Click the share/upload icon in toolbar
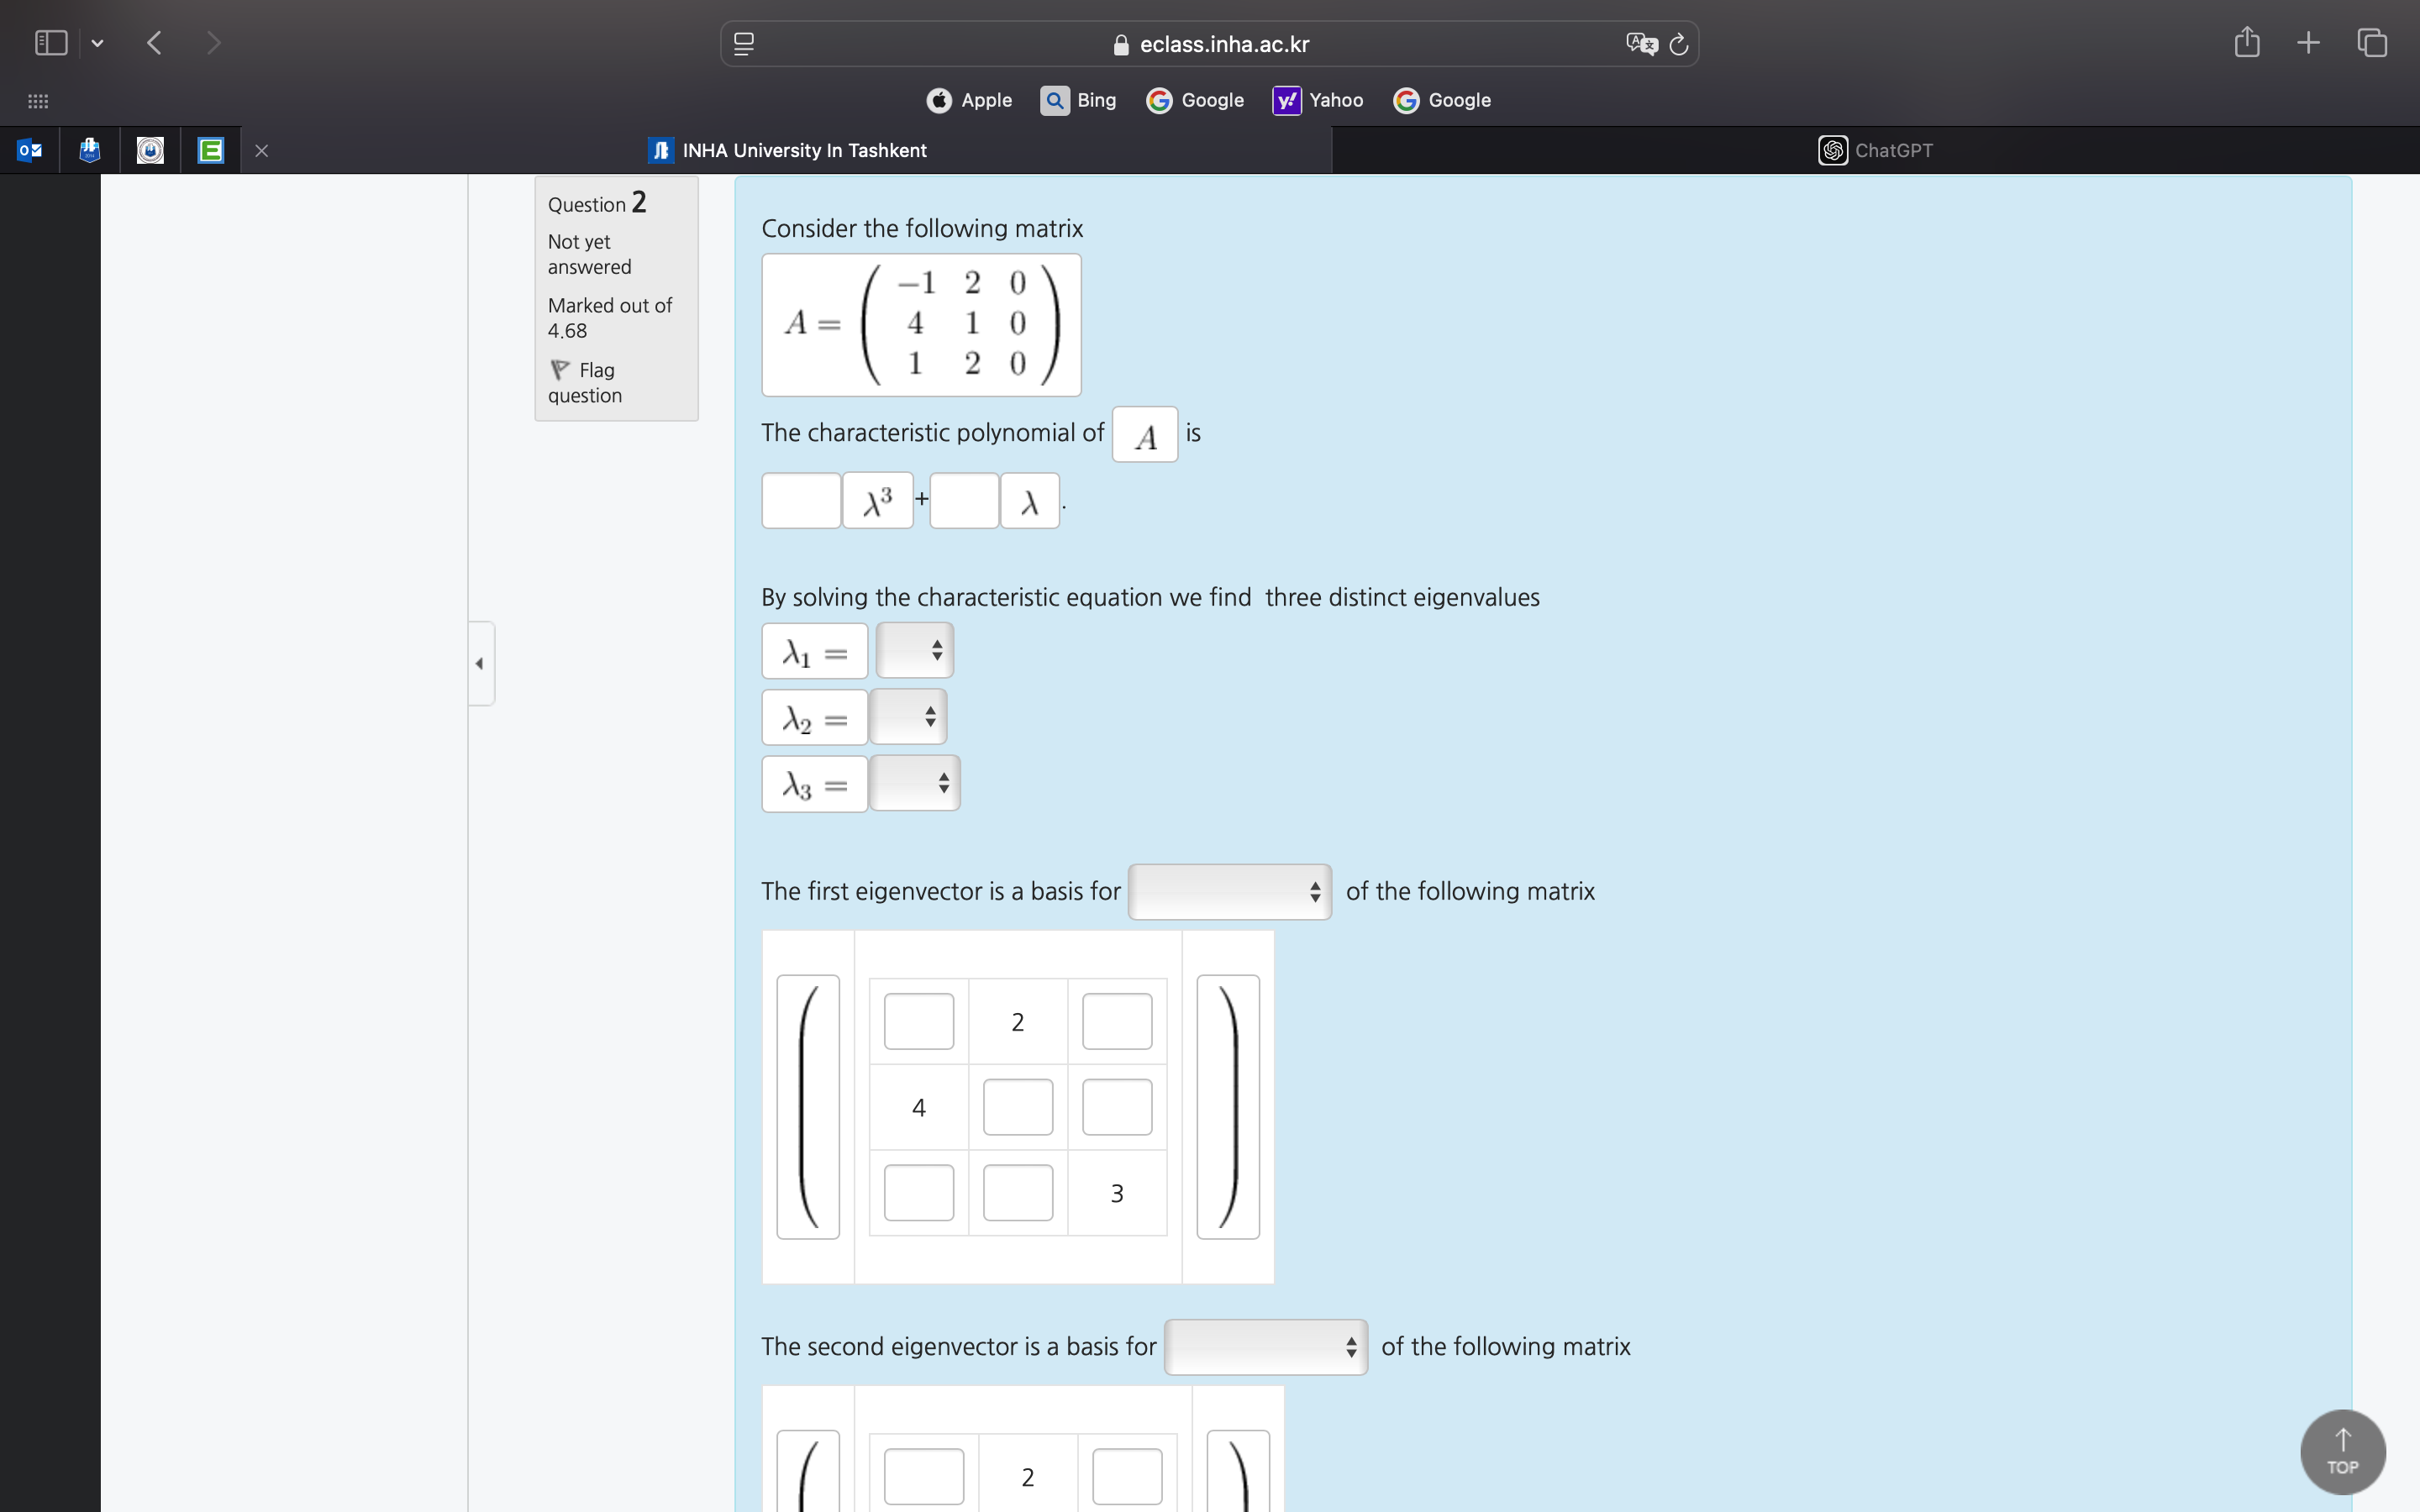 (x=2248, y=42)
